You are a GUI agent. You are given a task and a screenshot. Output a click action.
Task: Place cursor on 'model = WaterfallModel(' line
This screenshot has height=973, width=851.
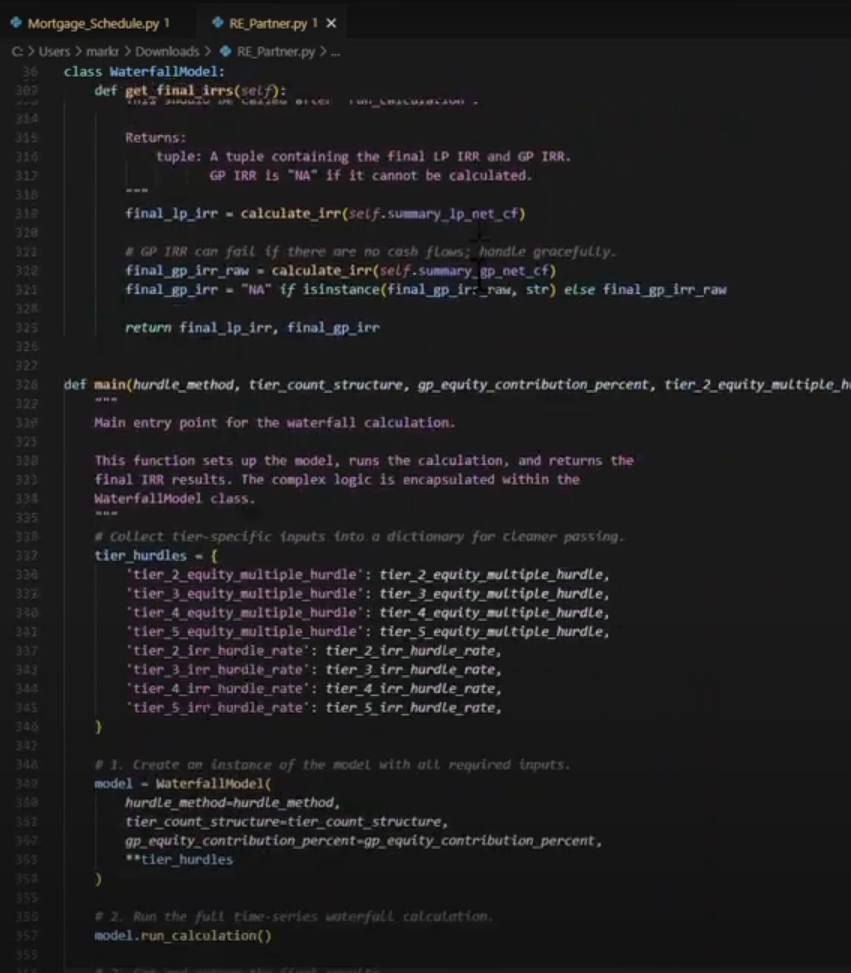pyautogui.click(x=182, y=784)
